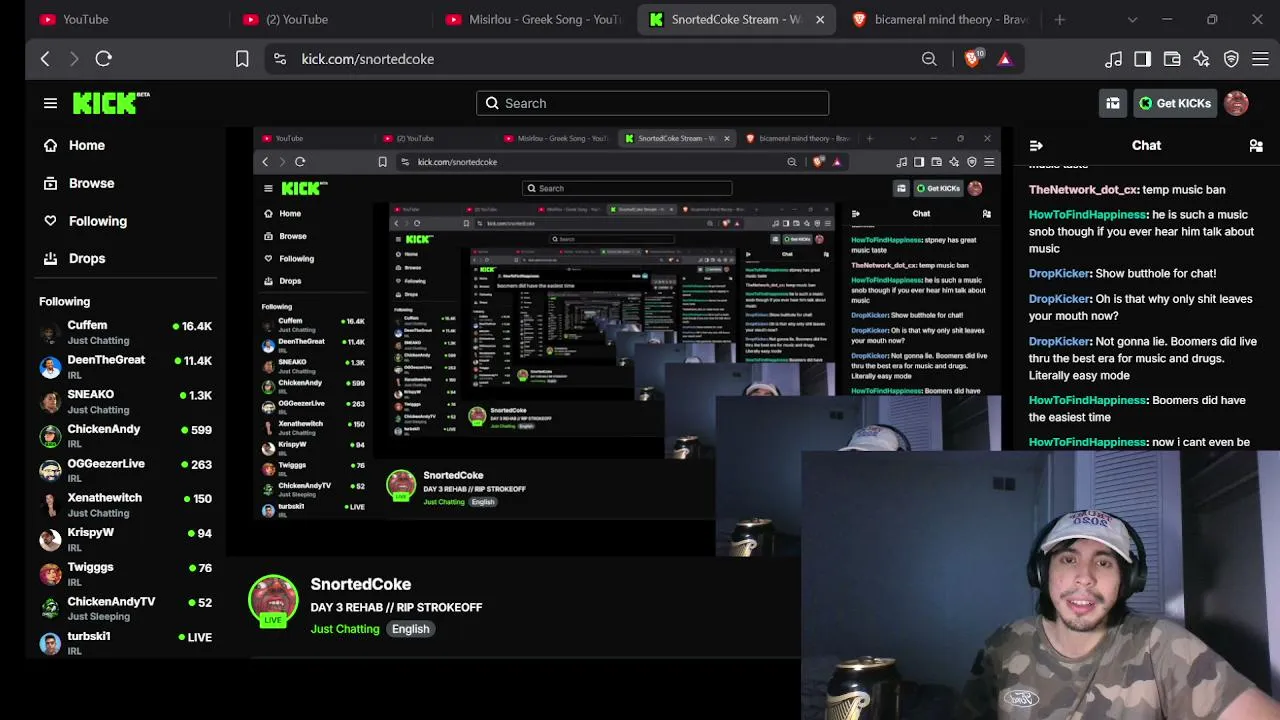Image resolution: width=1280 pixels, height=720 pixels.
Task: Expand the browser tab search chevron
Action: [1132, 19]
